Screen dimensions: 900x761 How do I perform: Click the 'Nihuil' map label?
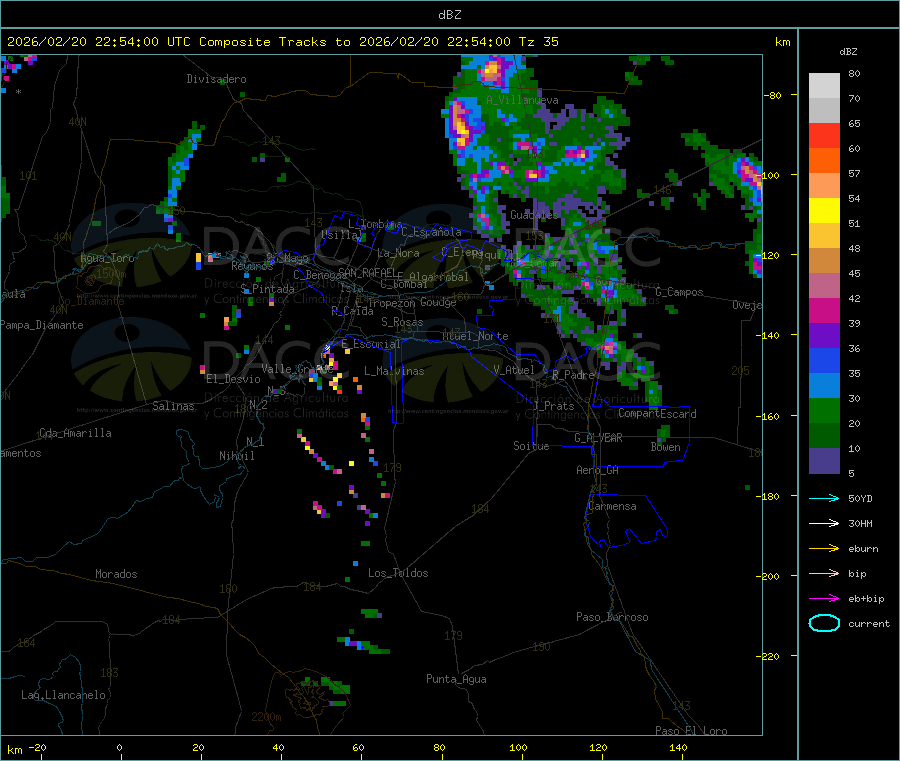pos(237,456)
